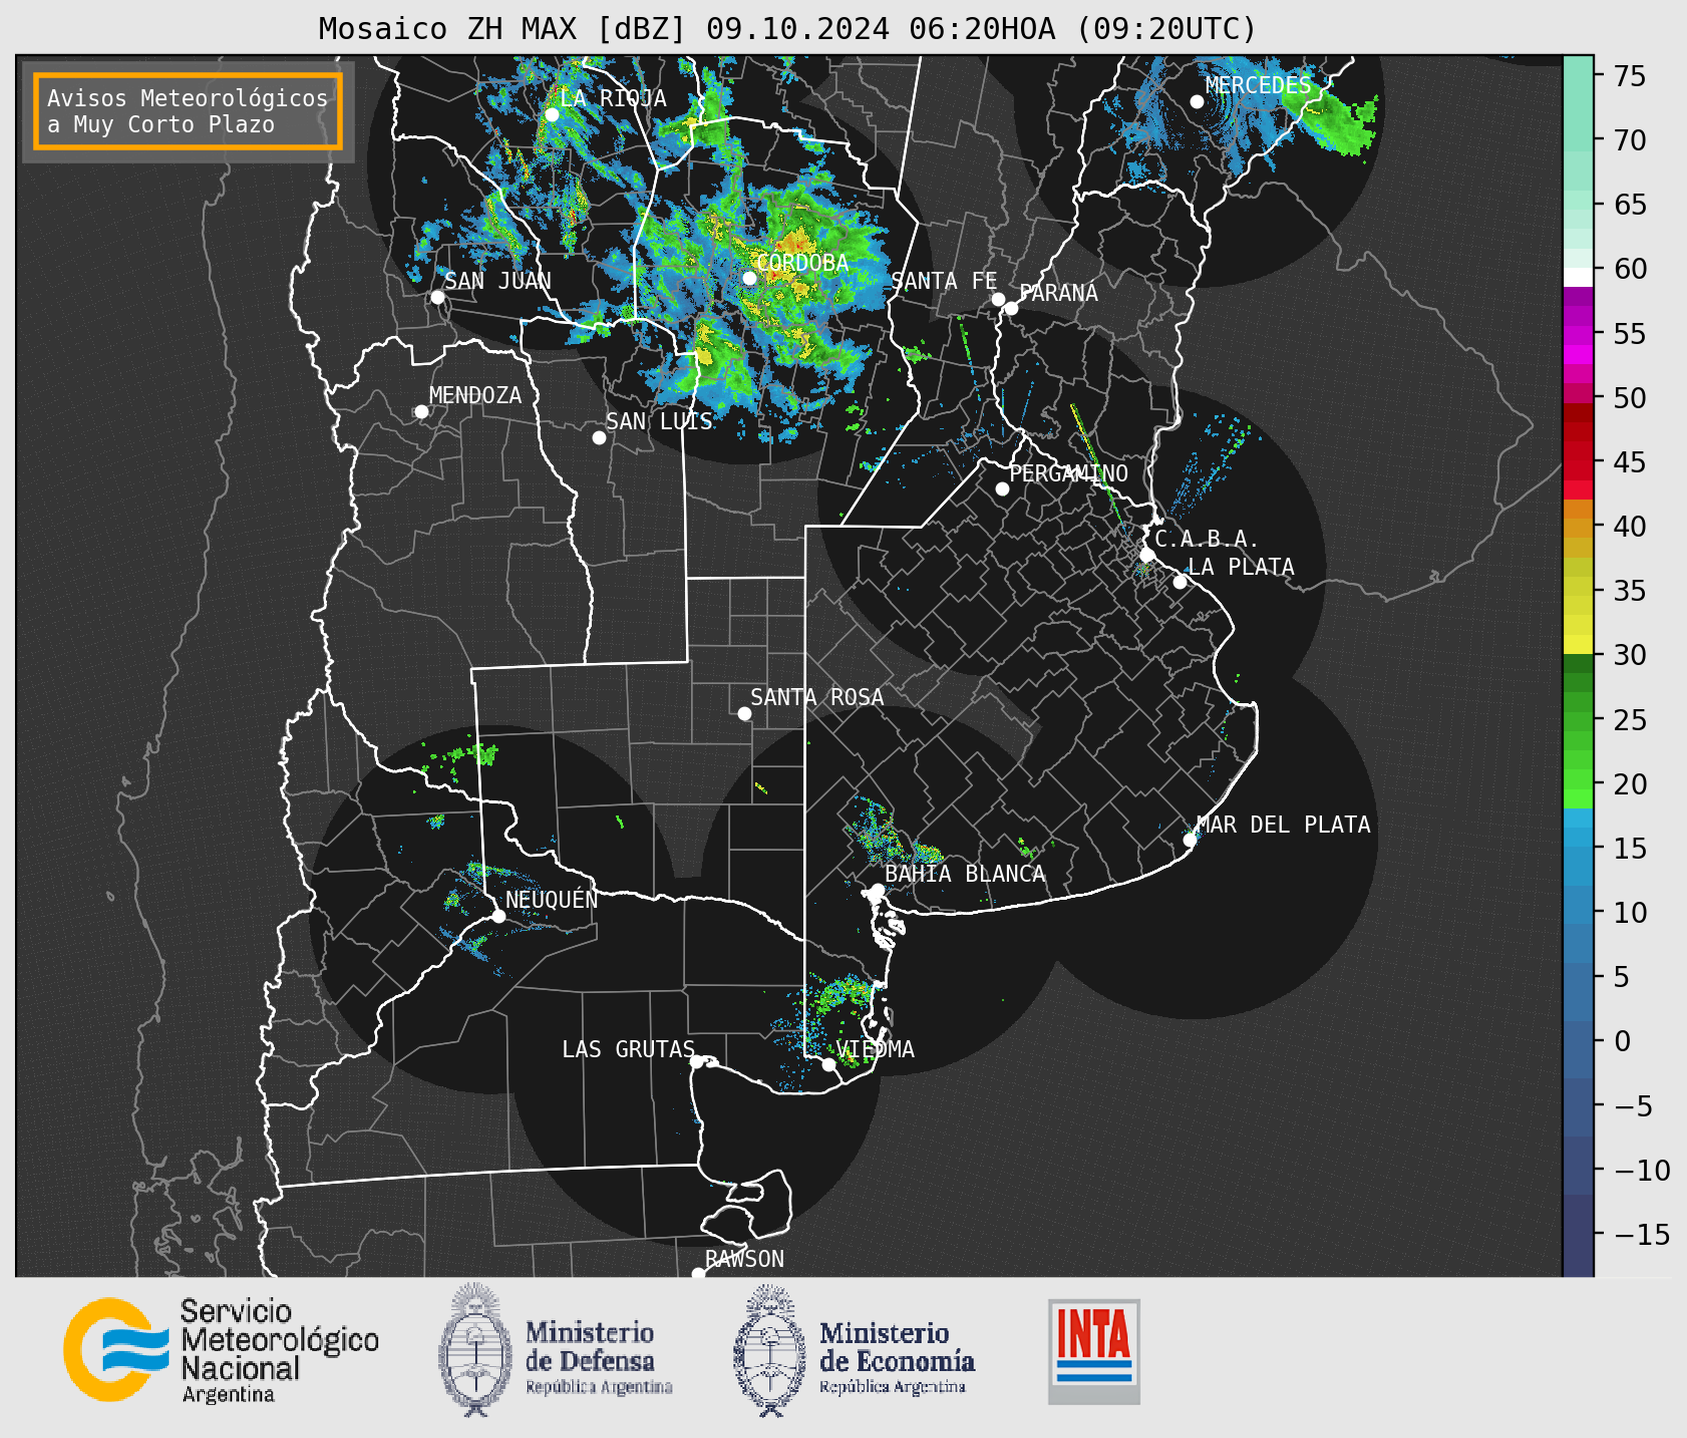1687x1438 pixels.
Task: Click the magenta 55 dBZ band on colorbar
Action: point(1578,333)
